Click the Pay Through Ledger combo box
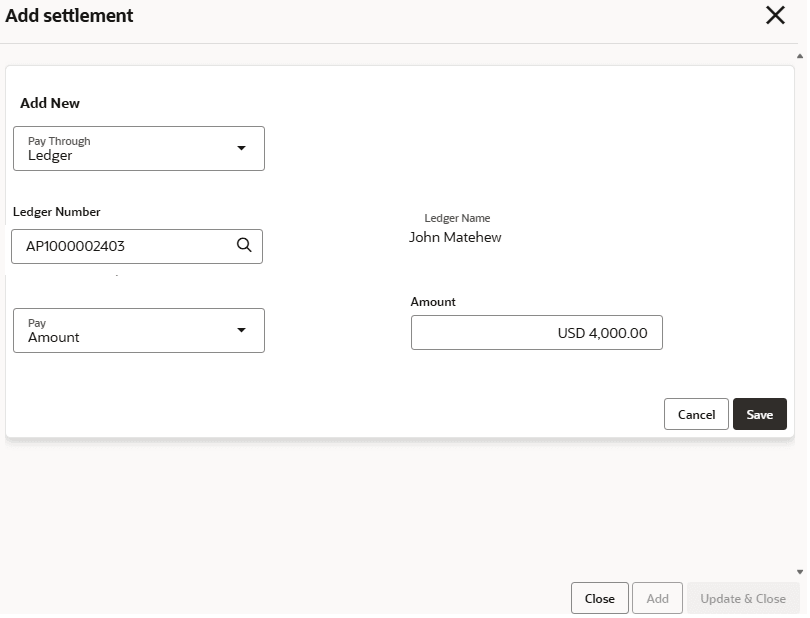 (x=139, y=149)
